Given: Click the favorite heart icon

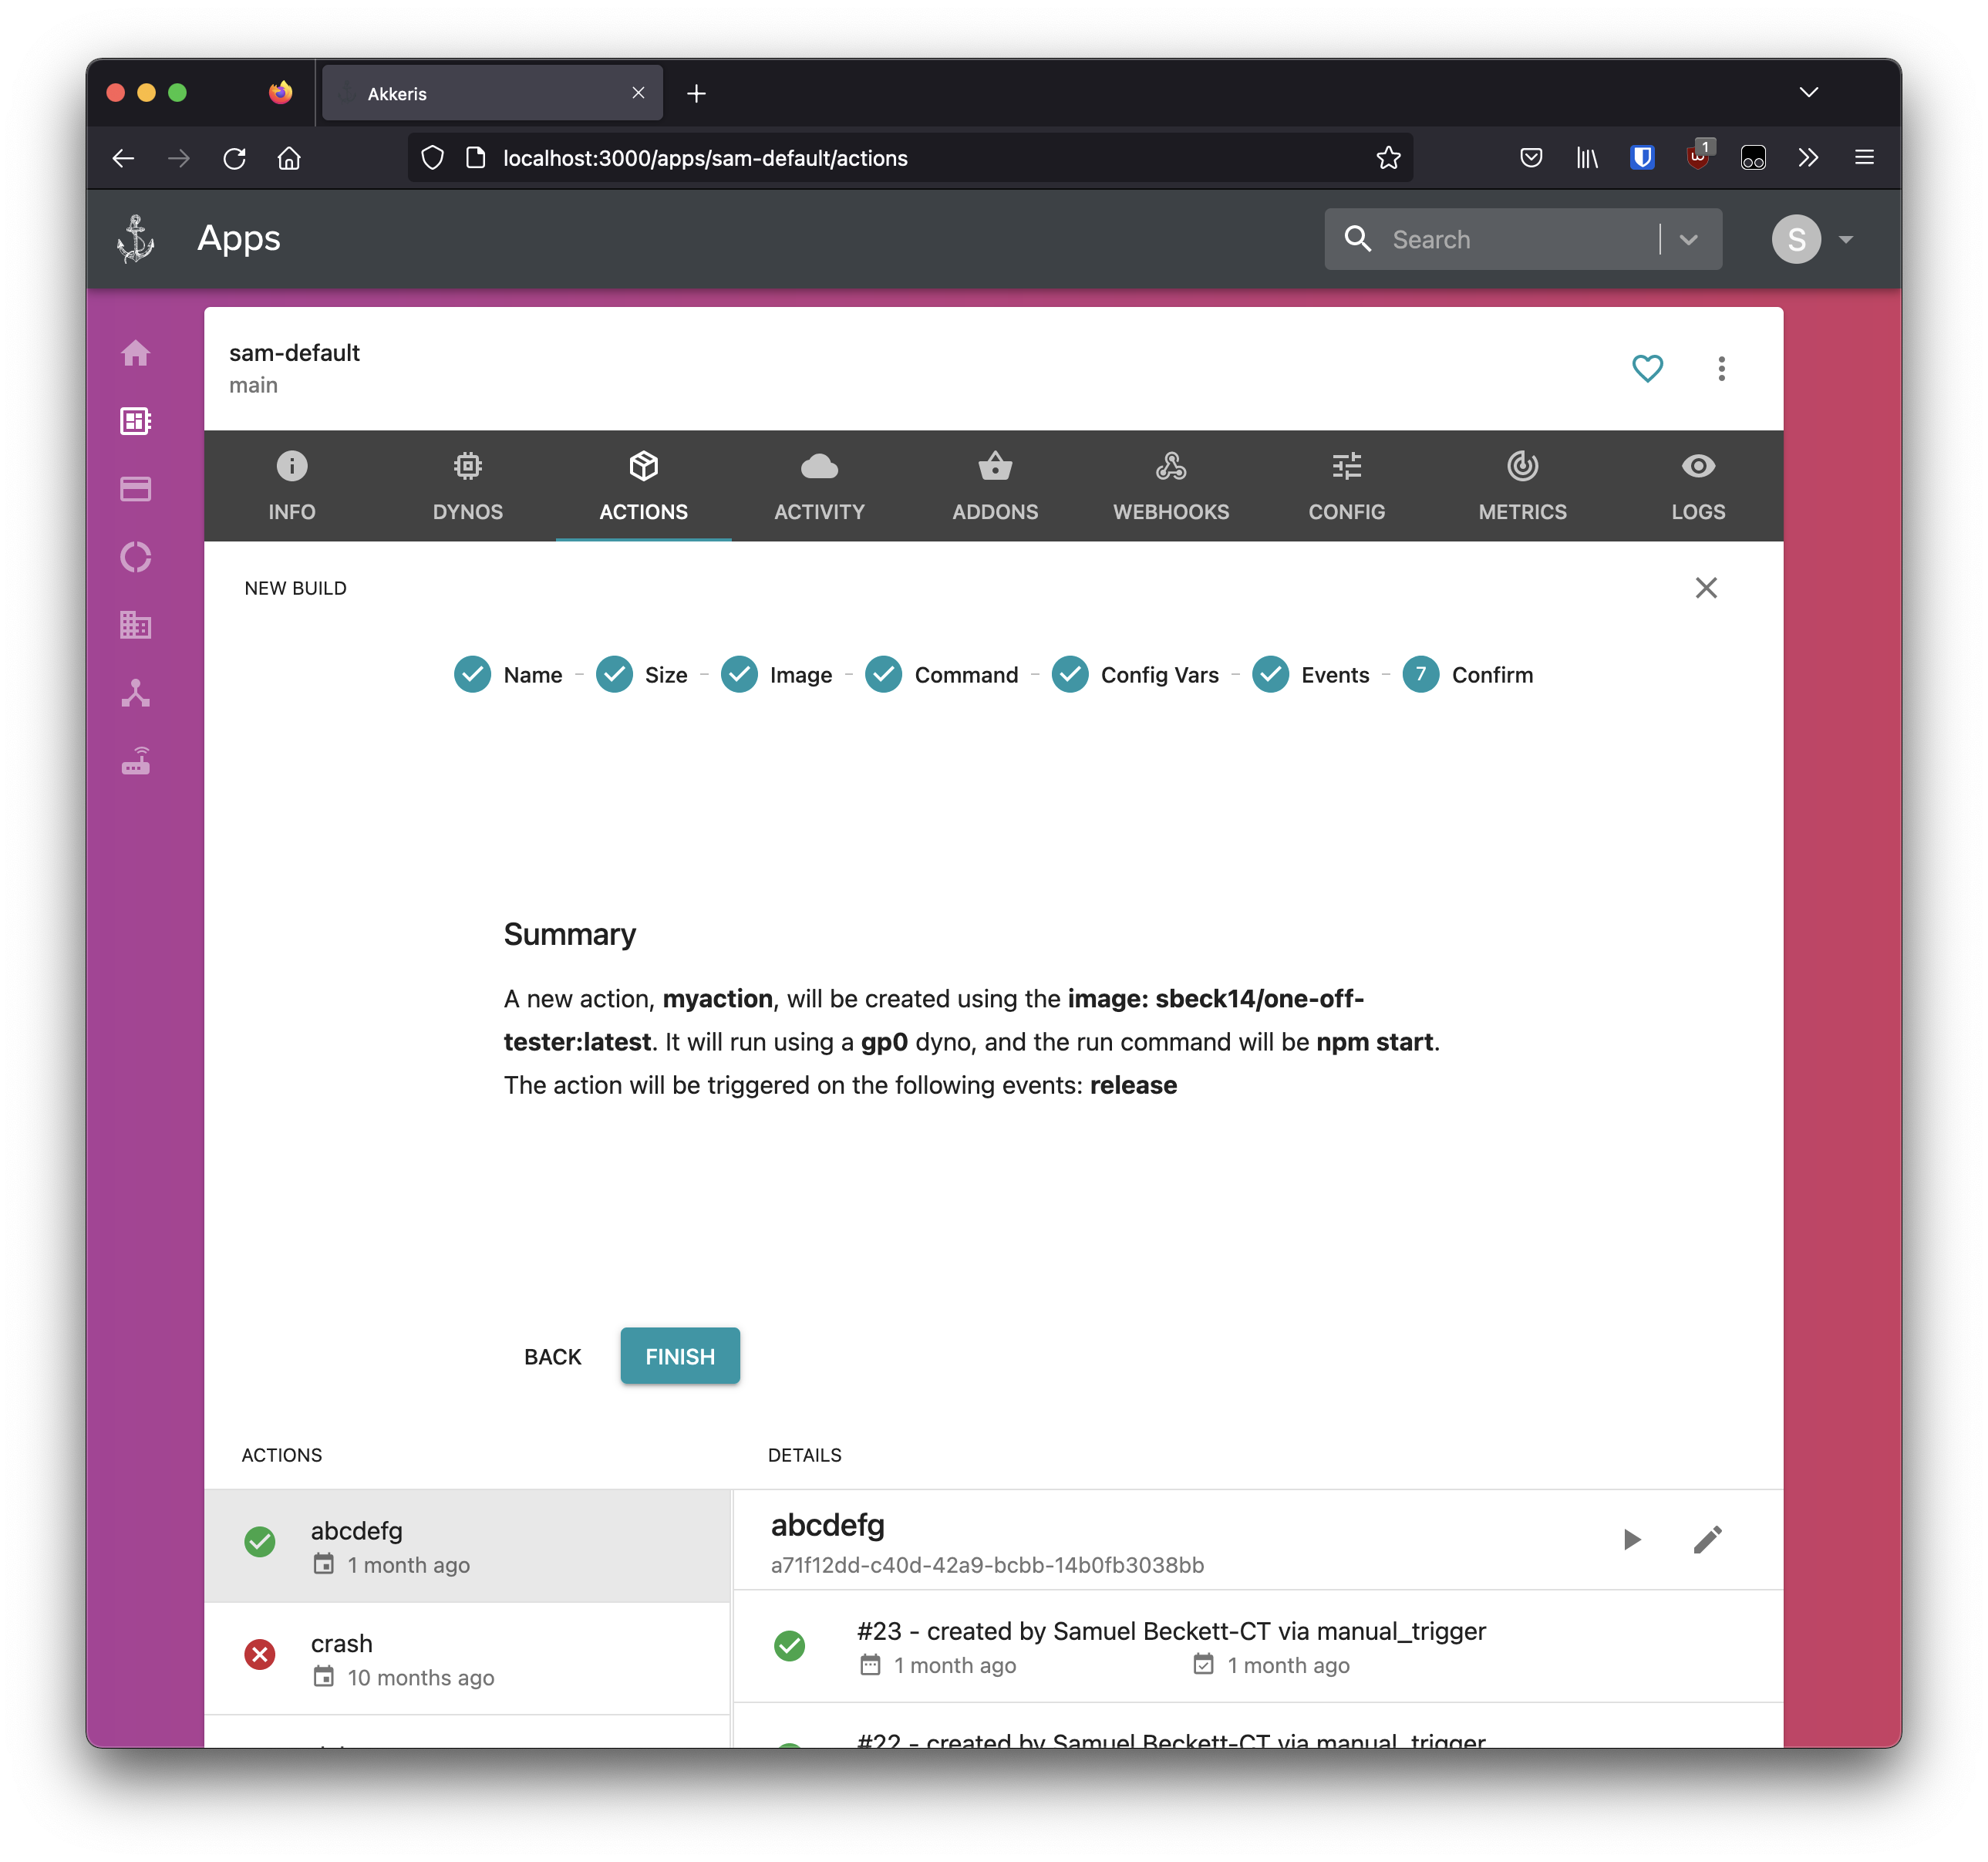Looking at the screenshot, I should point(1646,368).
